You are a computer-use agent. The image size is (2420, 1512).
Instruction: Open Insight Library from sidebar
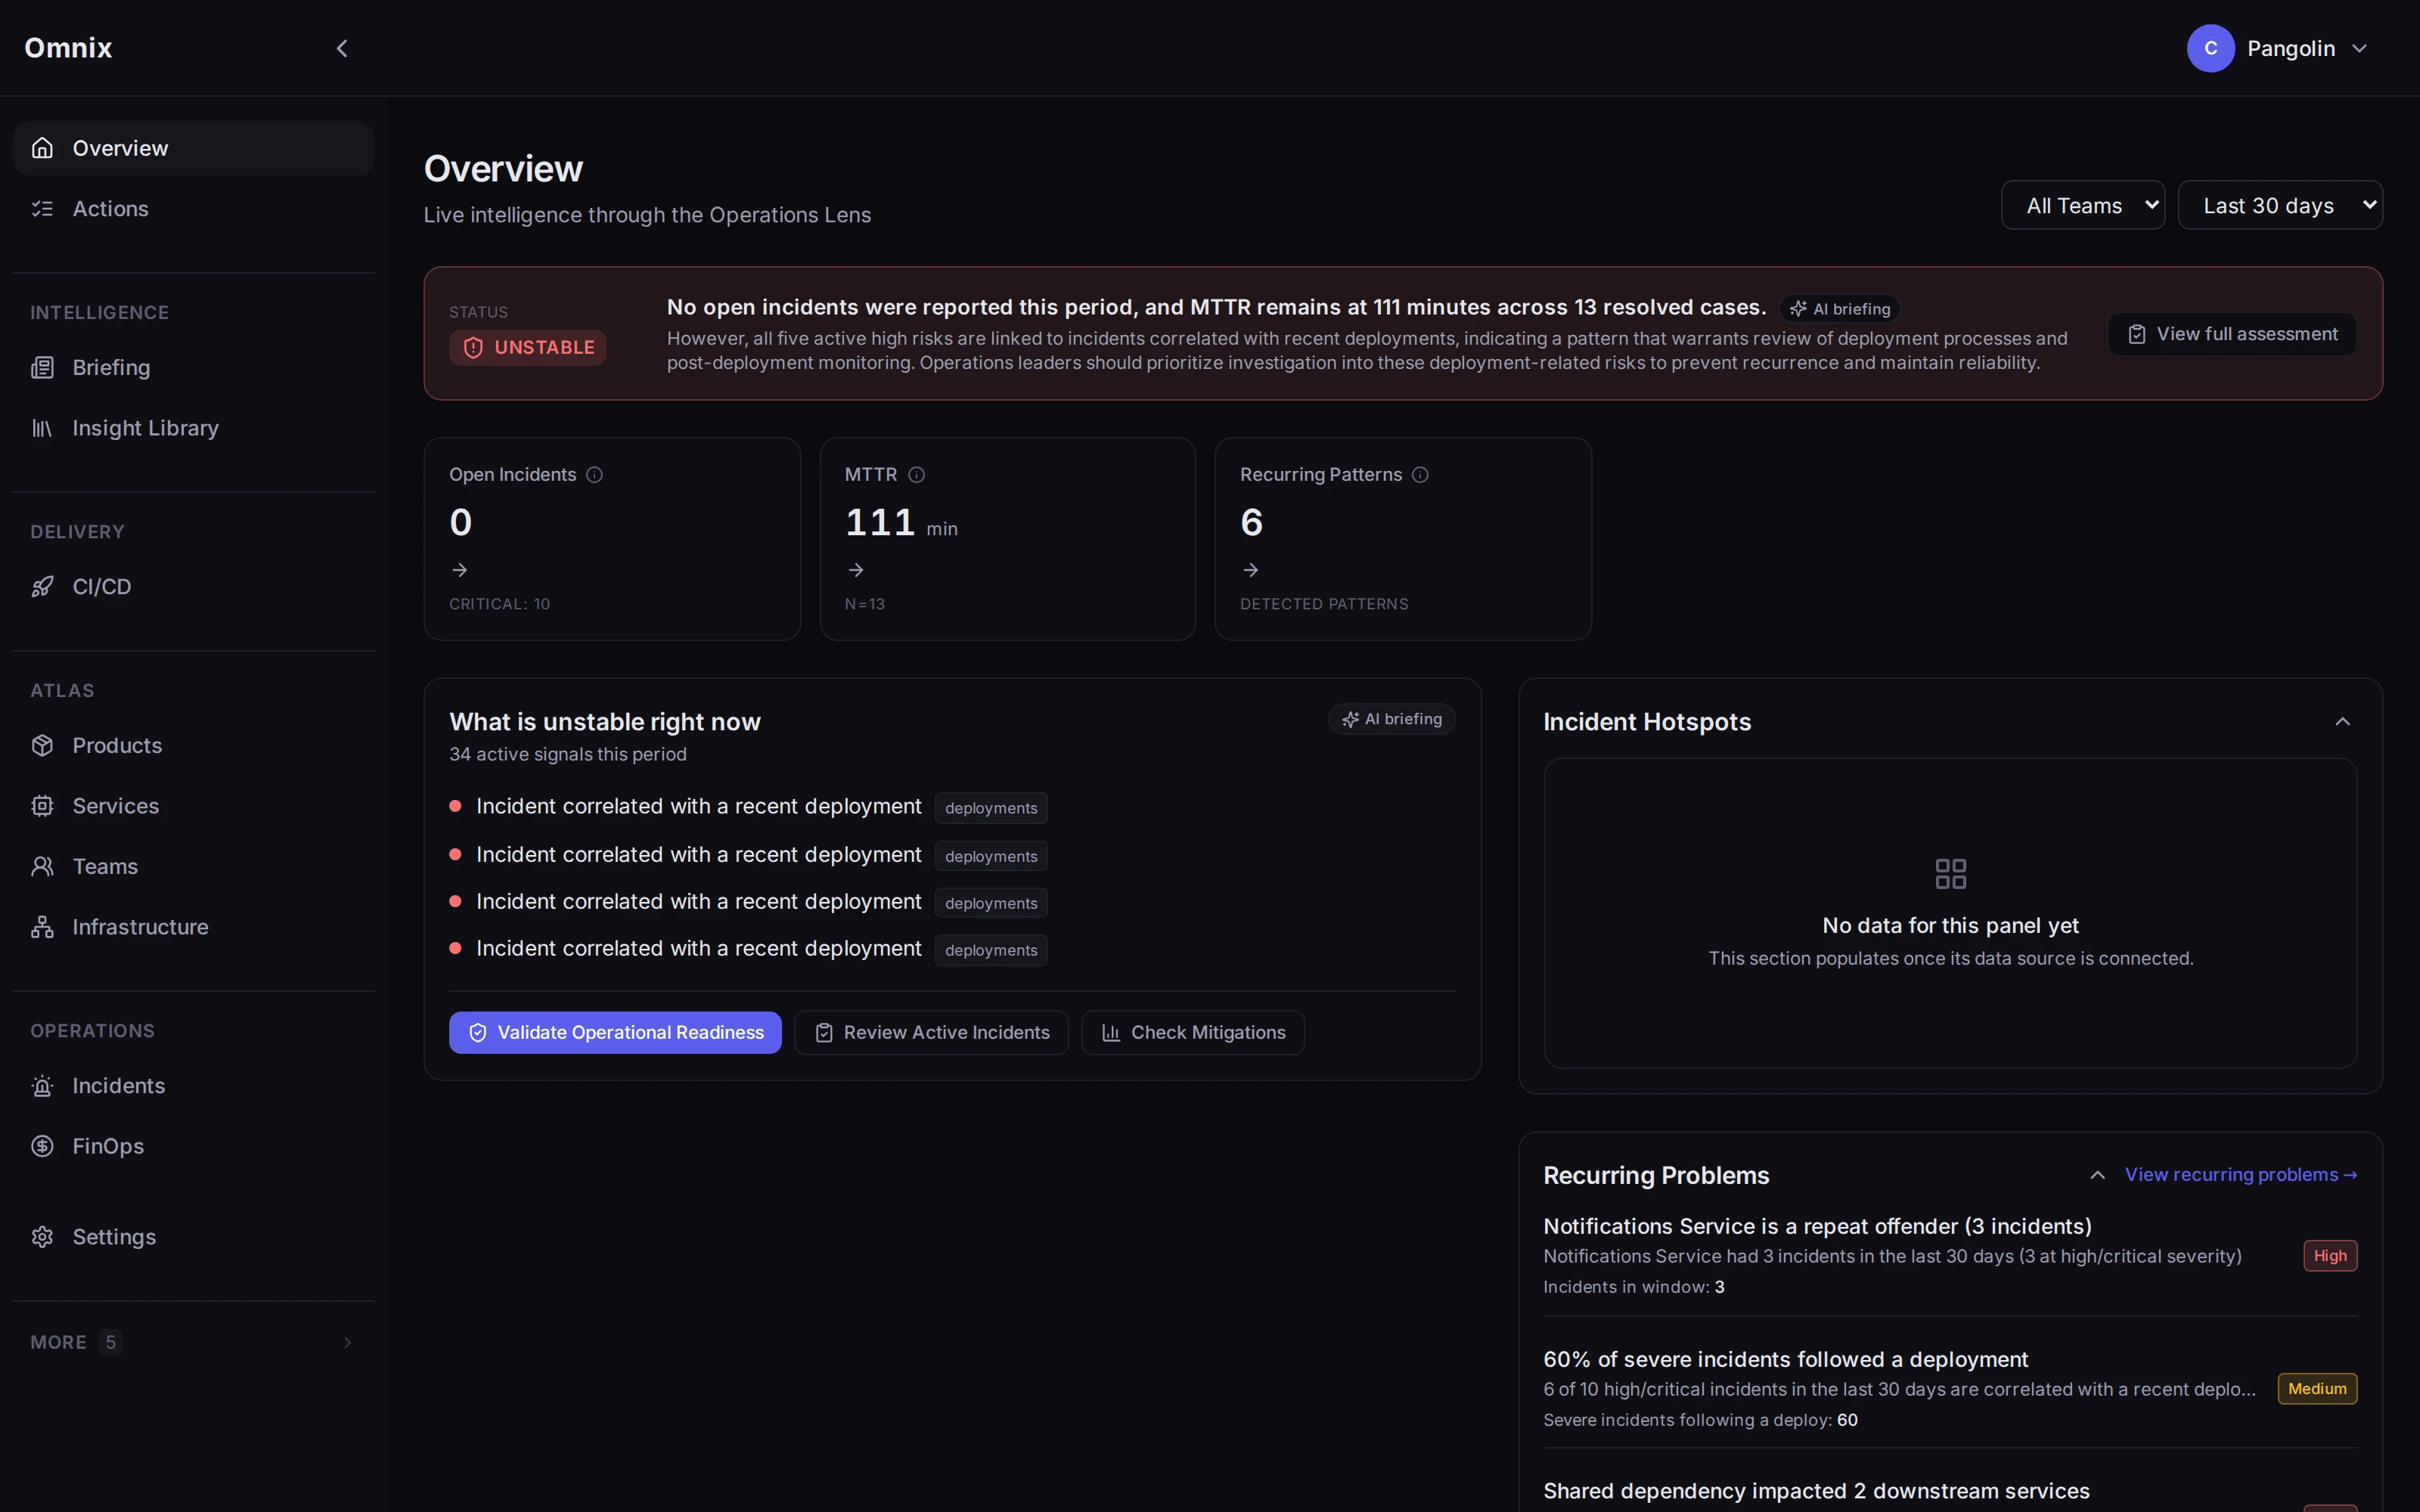(x=193, y=428)
